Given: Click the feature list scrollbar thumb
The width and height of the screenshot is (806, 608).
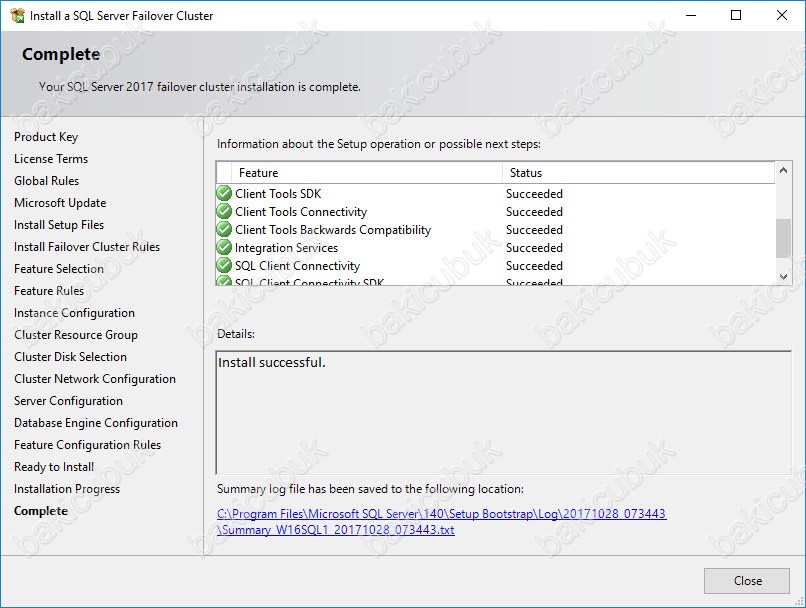Looking at the screenshot, I should pos(783,238).
